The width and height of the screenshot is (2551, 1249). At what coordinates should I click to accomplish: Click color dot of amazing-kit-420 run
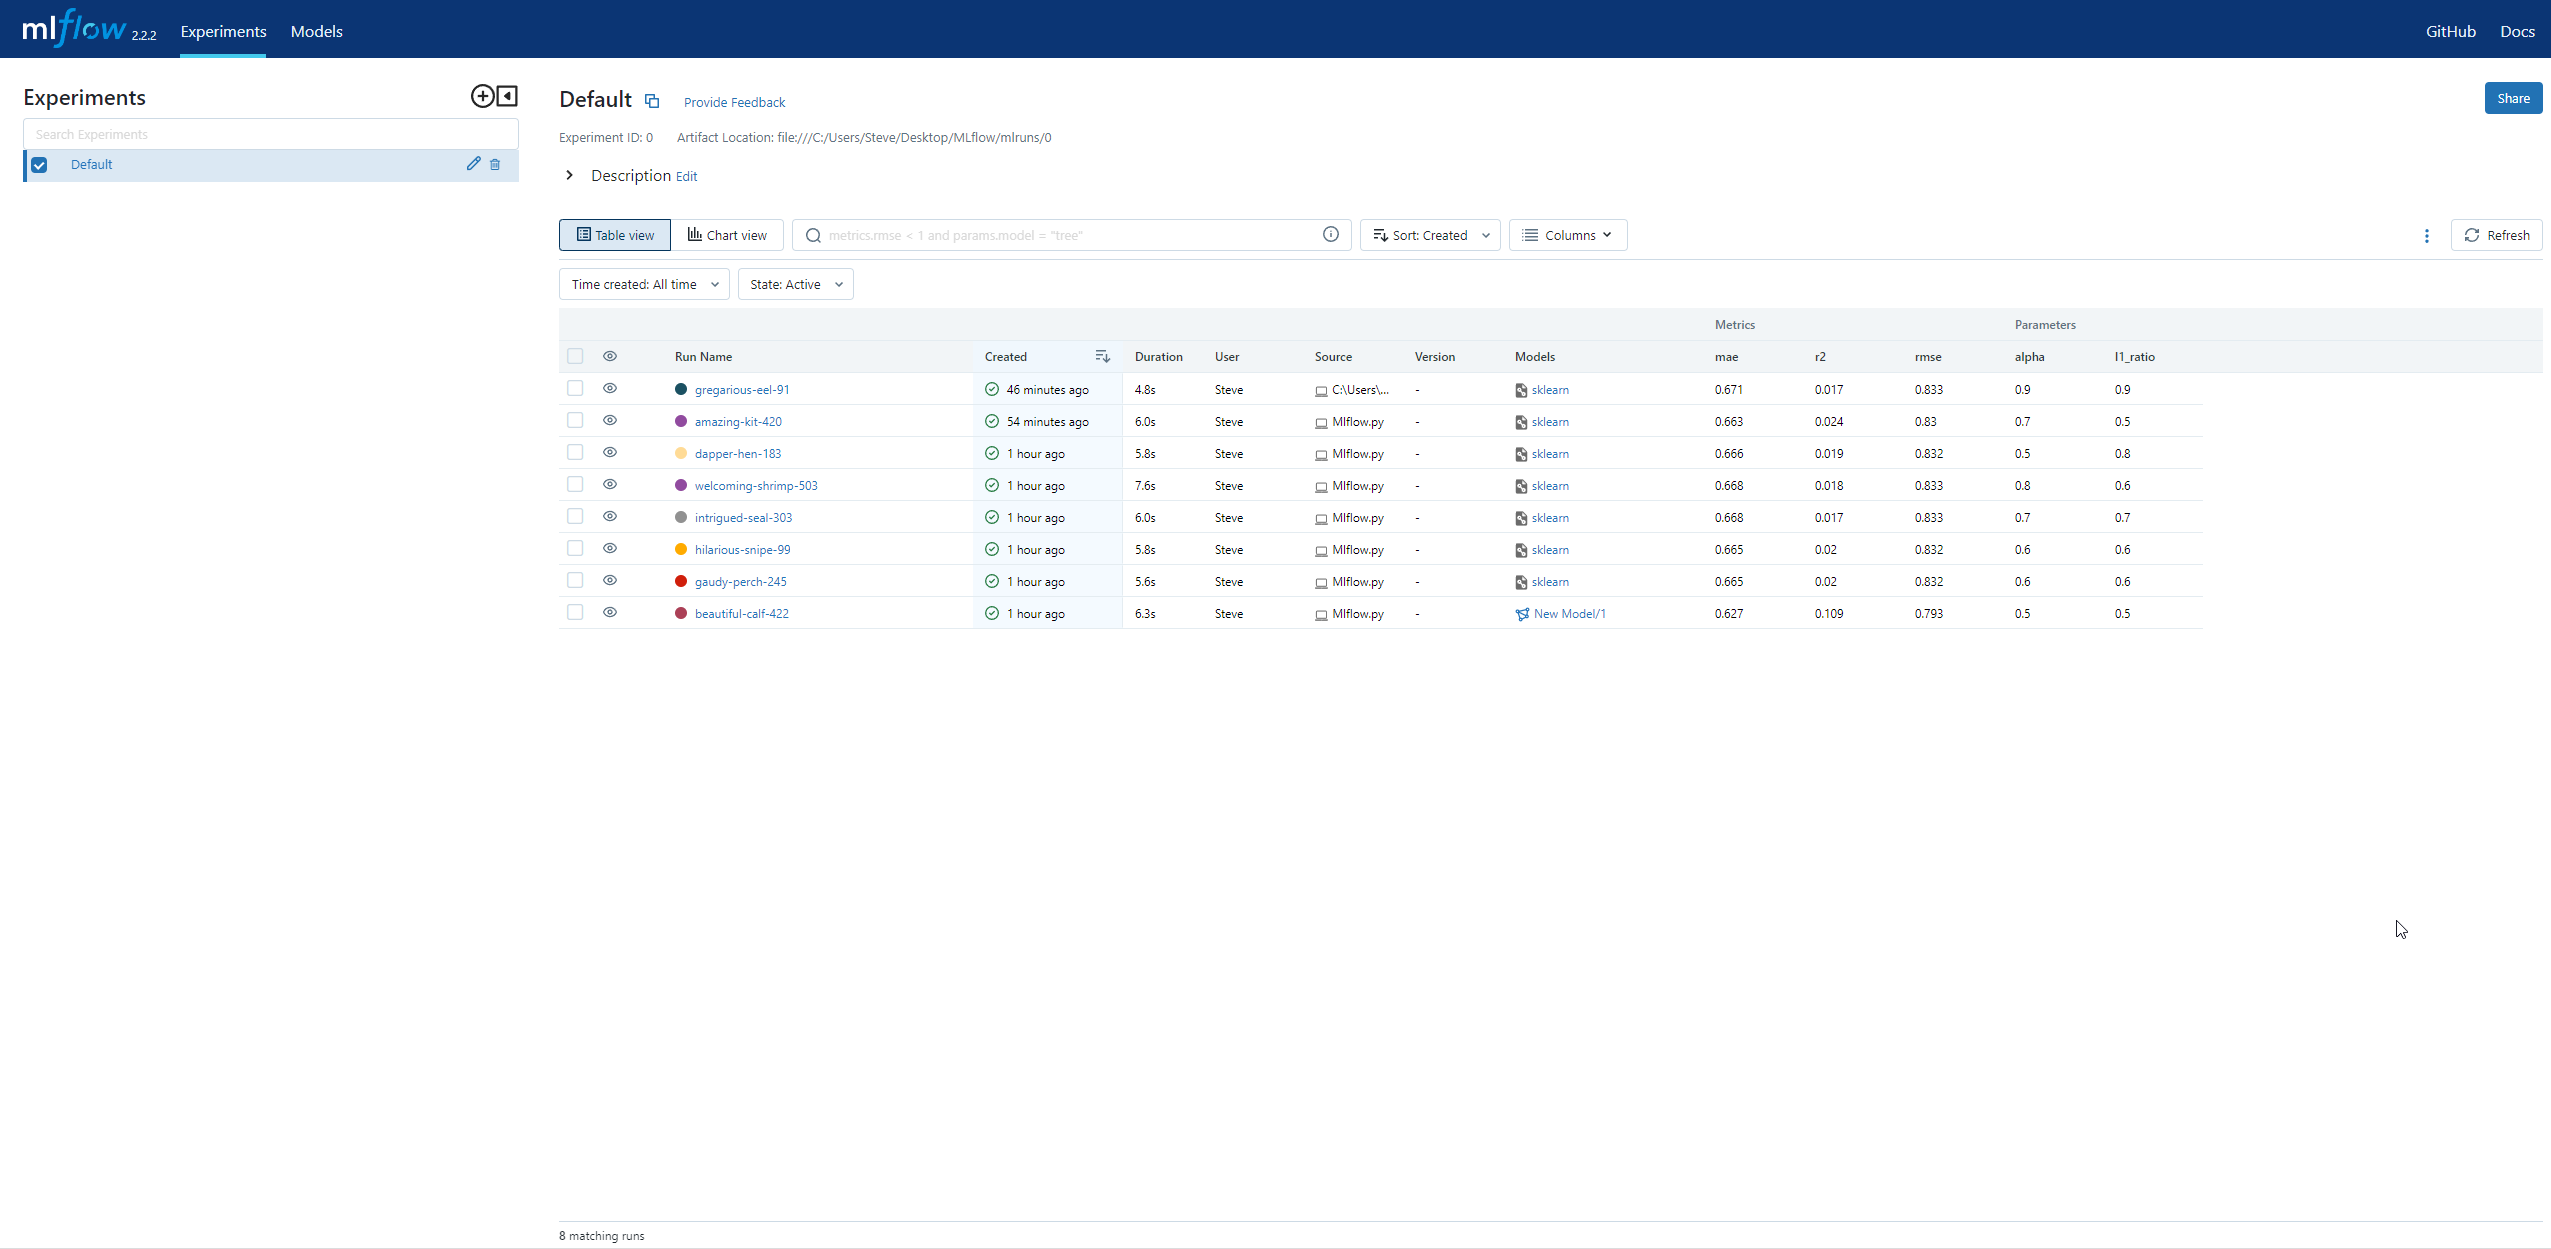pyautogui.click(x=681, y=421)
